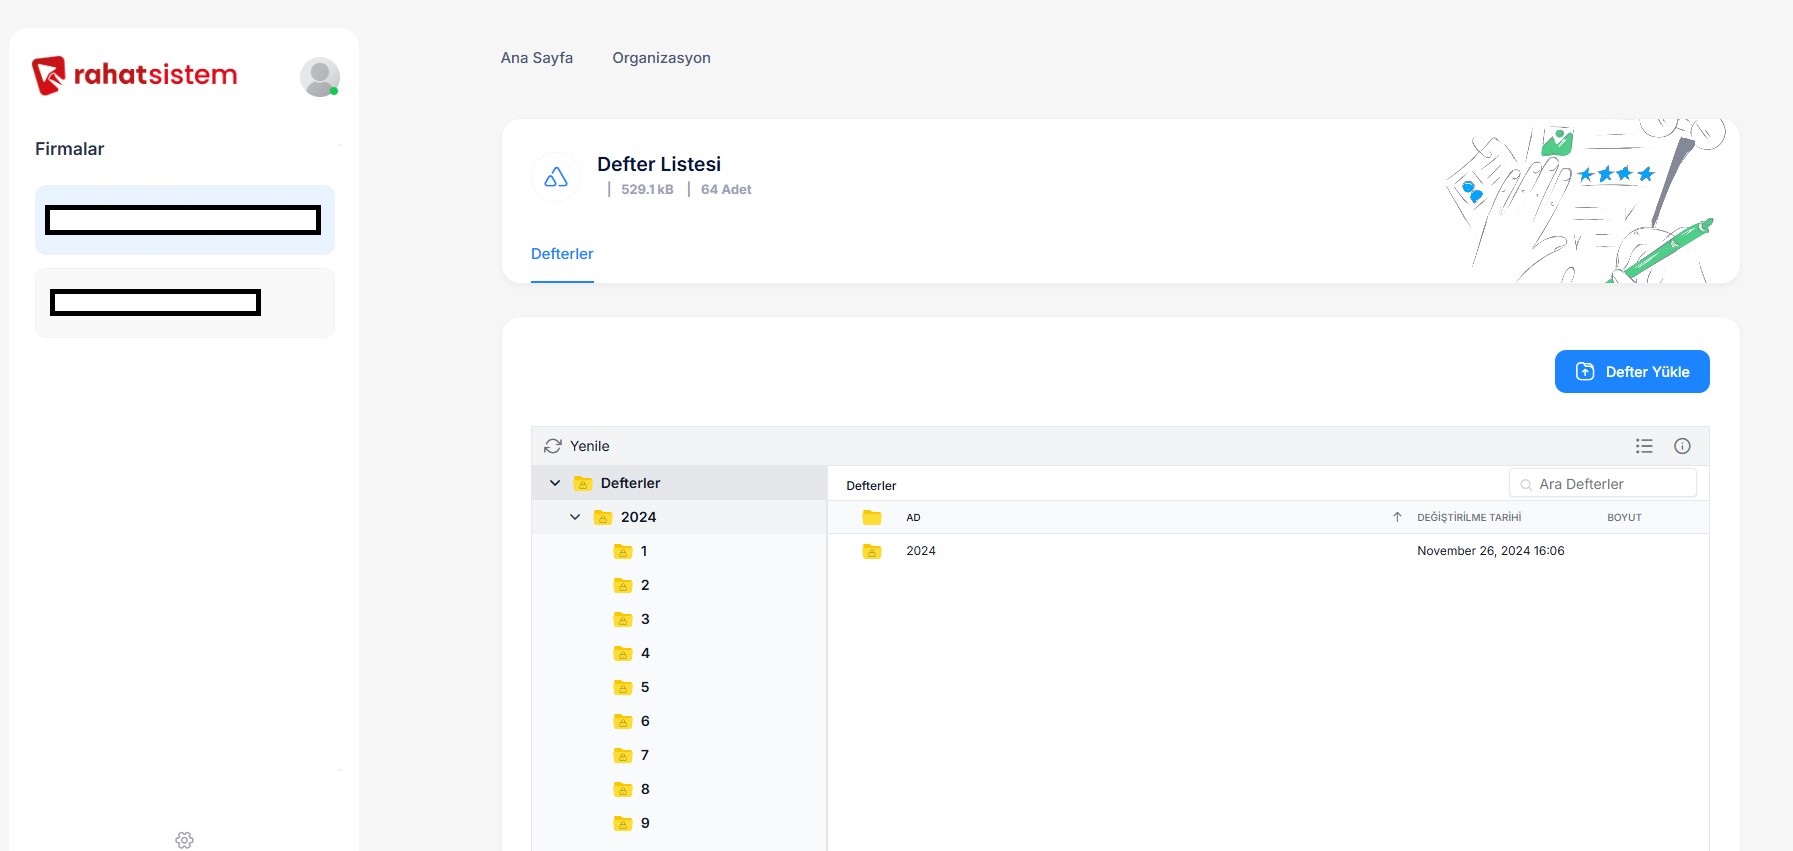Select the first redacted company card
The image size is (1793, 851).
click(x=184, y=220)
